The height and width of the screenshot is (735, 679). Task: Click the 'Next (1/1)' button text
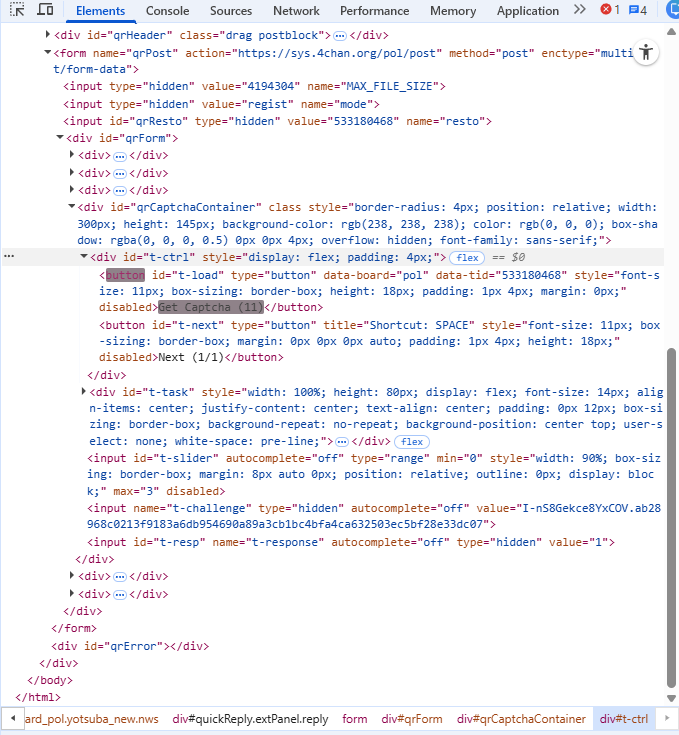click(x=191, y=357)
